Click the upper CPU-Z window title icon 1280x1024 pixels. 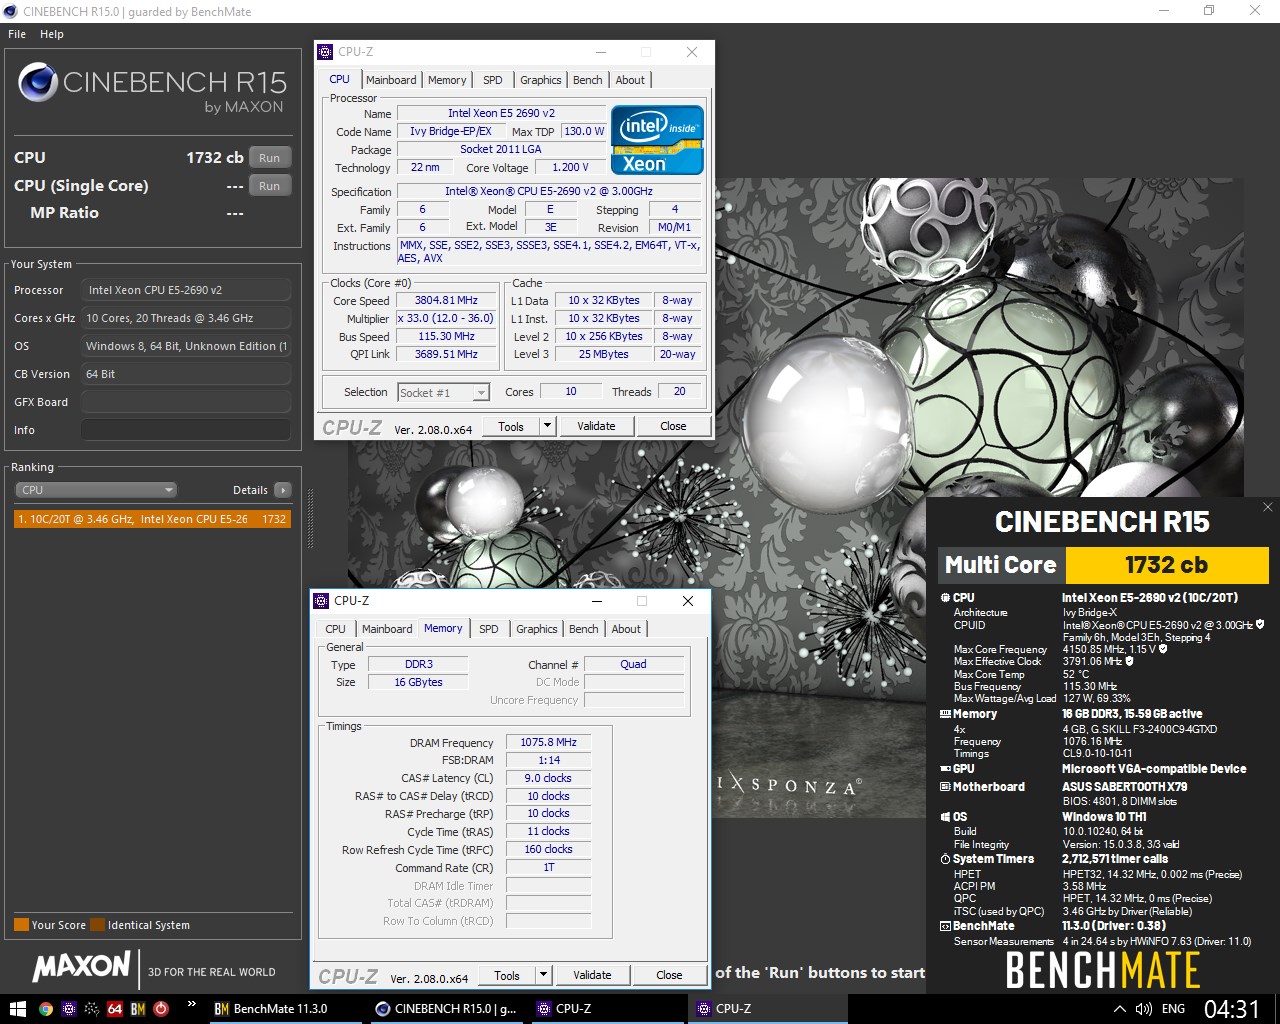click(325, 52)
